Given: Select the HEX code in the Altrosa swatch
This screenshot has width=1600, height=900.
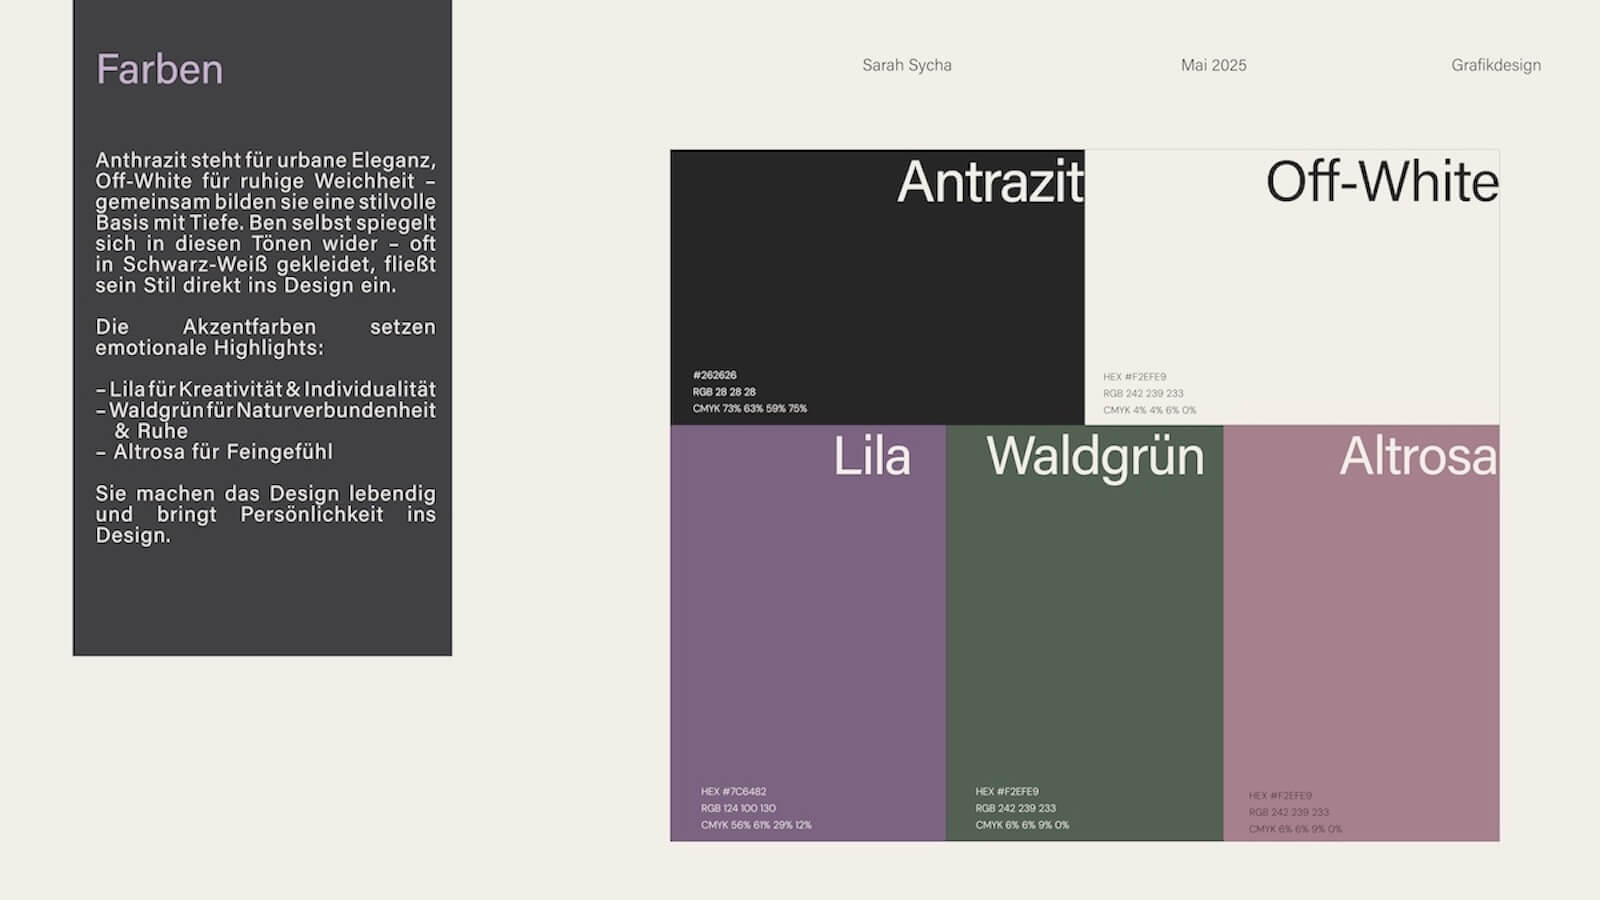Looking at the screenshot, I should (1279, 796).
